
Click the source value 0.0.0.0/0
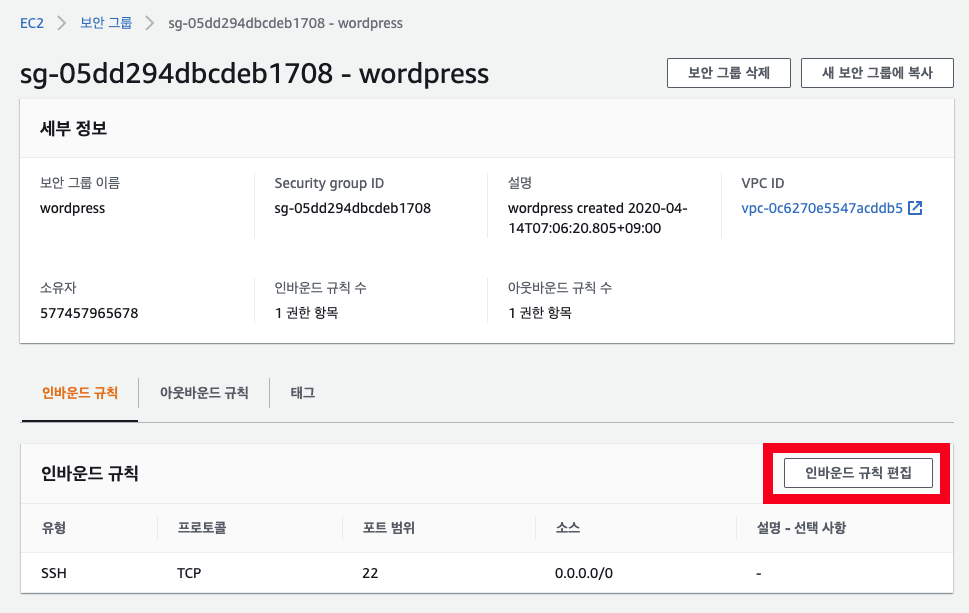[x=584, y=573]
